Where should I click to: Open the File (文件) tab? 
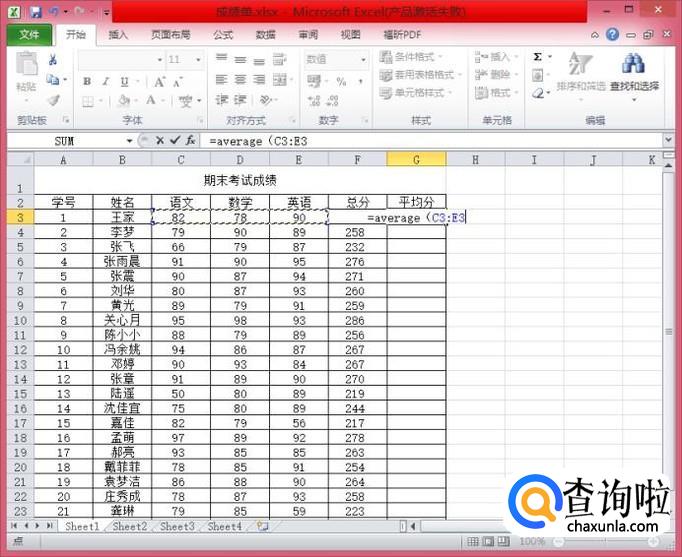[29, 35]
